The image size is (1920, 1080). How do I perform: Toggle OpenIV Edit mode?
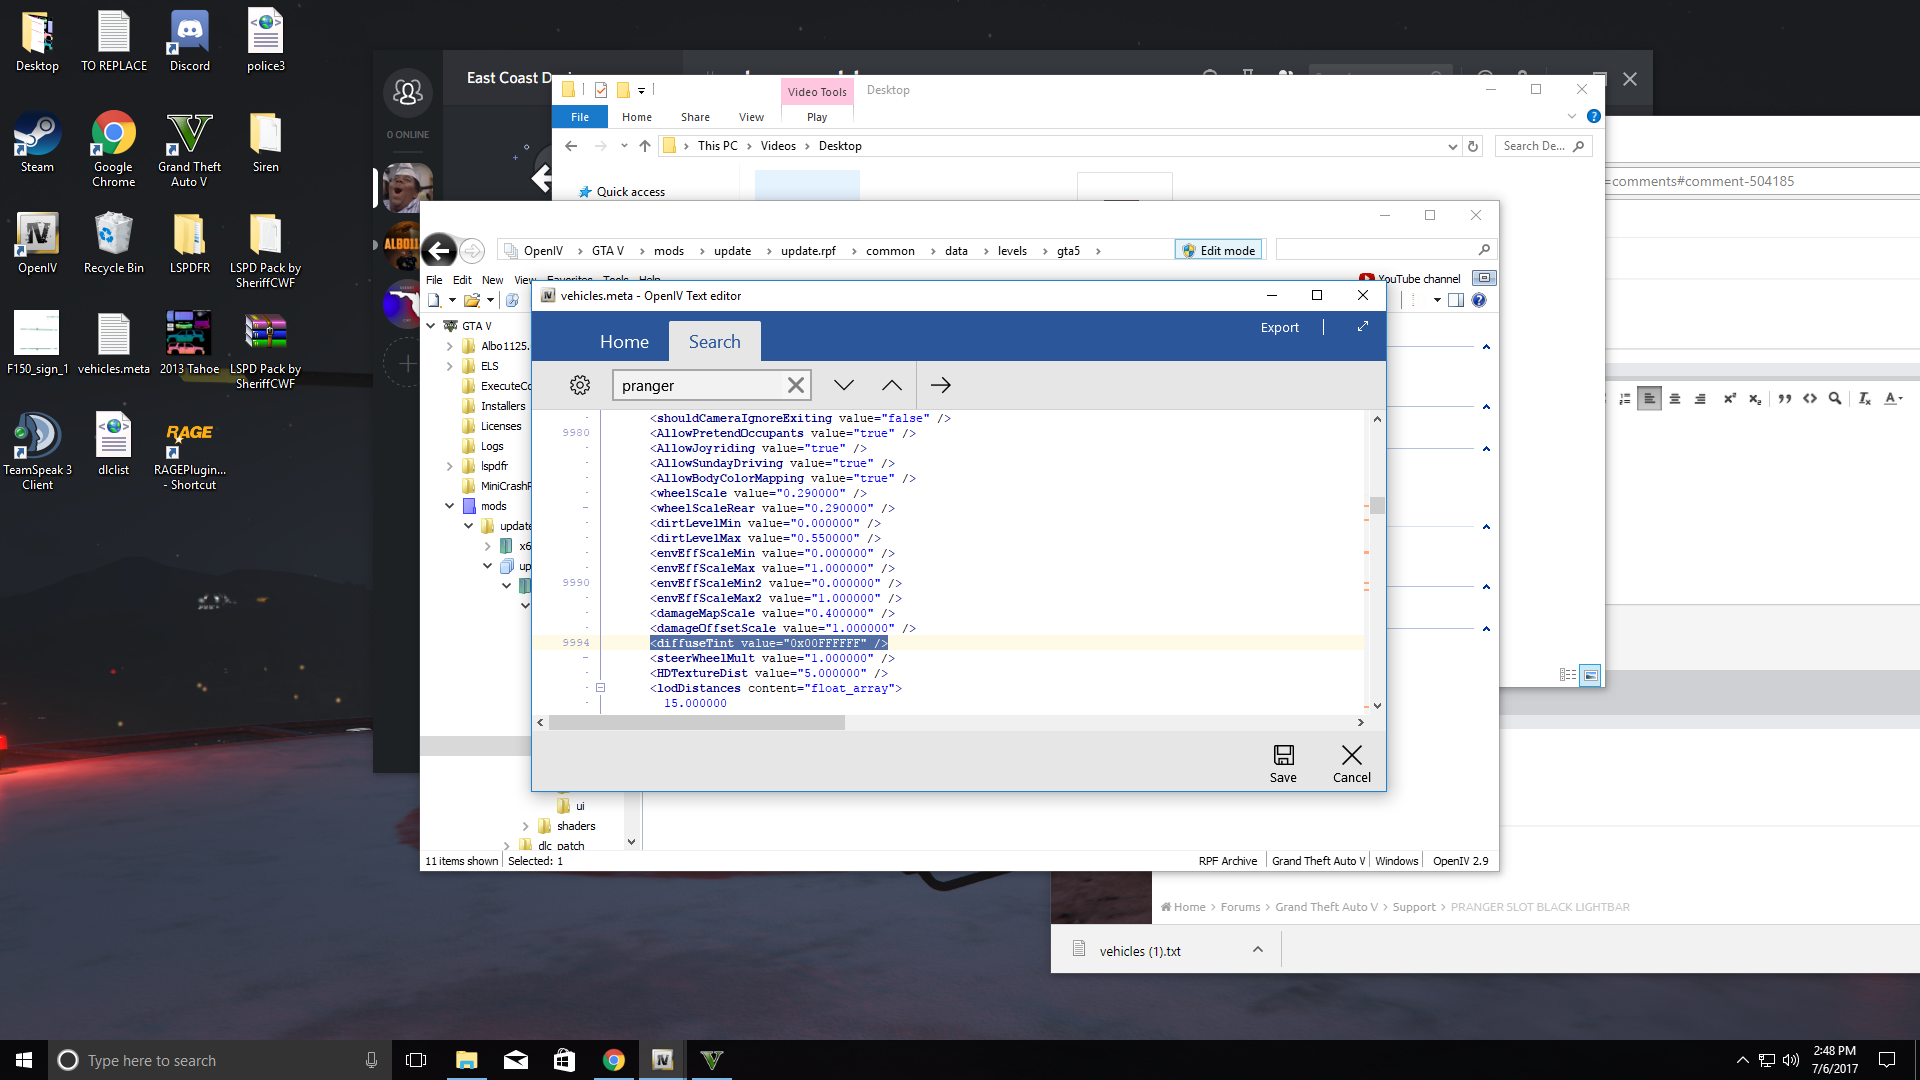1219,250
